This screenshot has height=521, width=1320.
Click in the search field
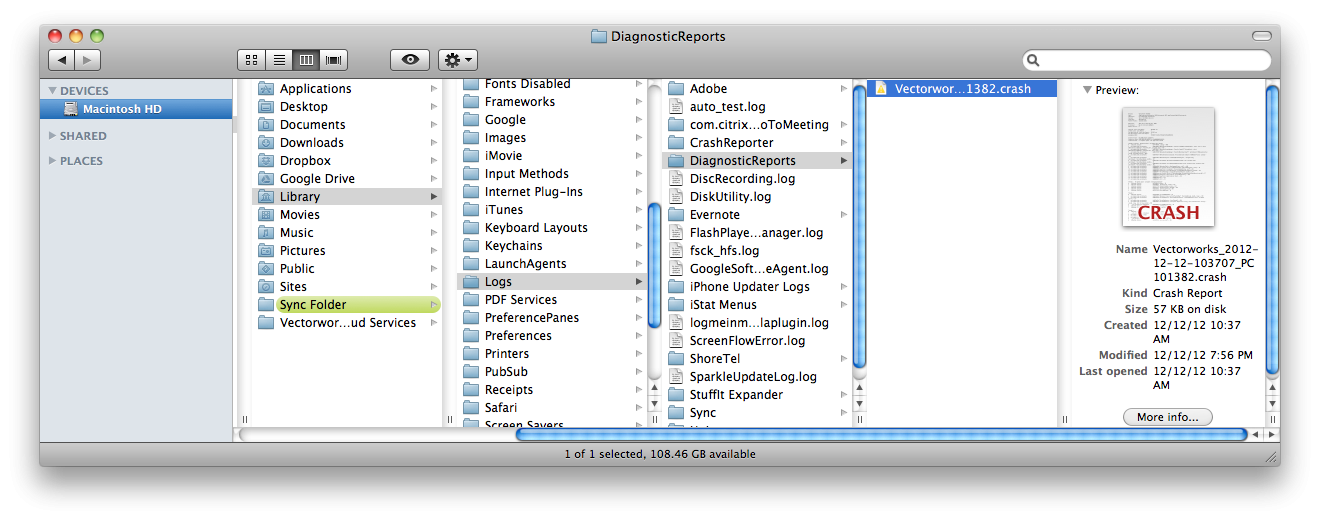1150,61
